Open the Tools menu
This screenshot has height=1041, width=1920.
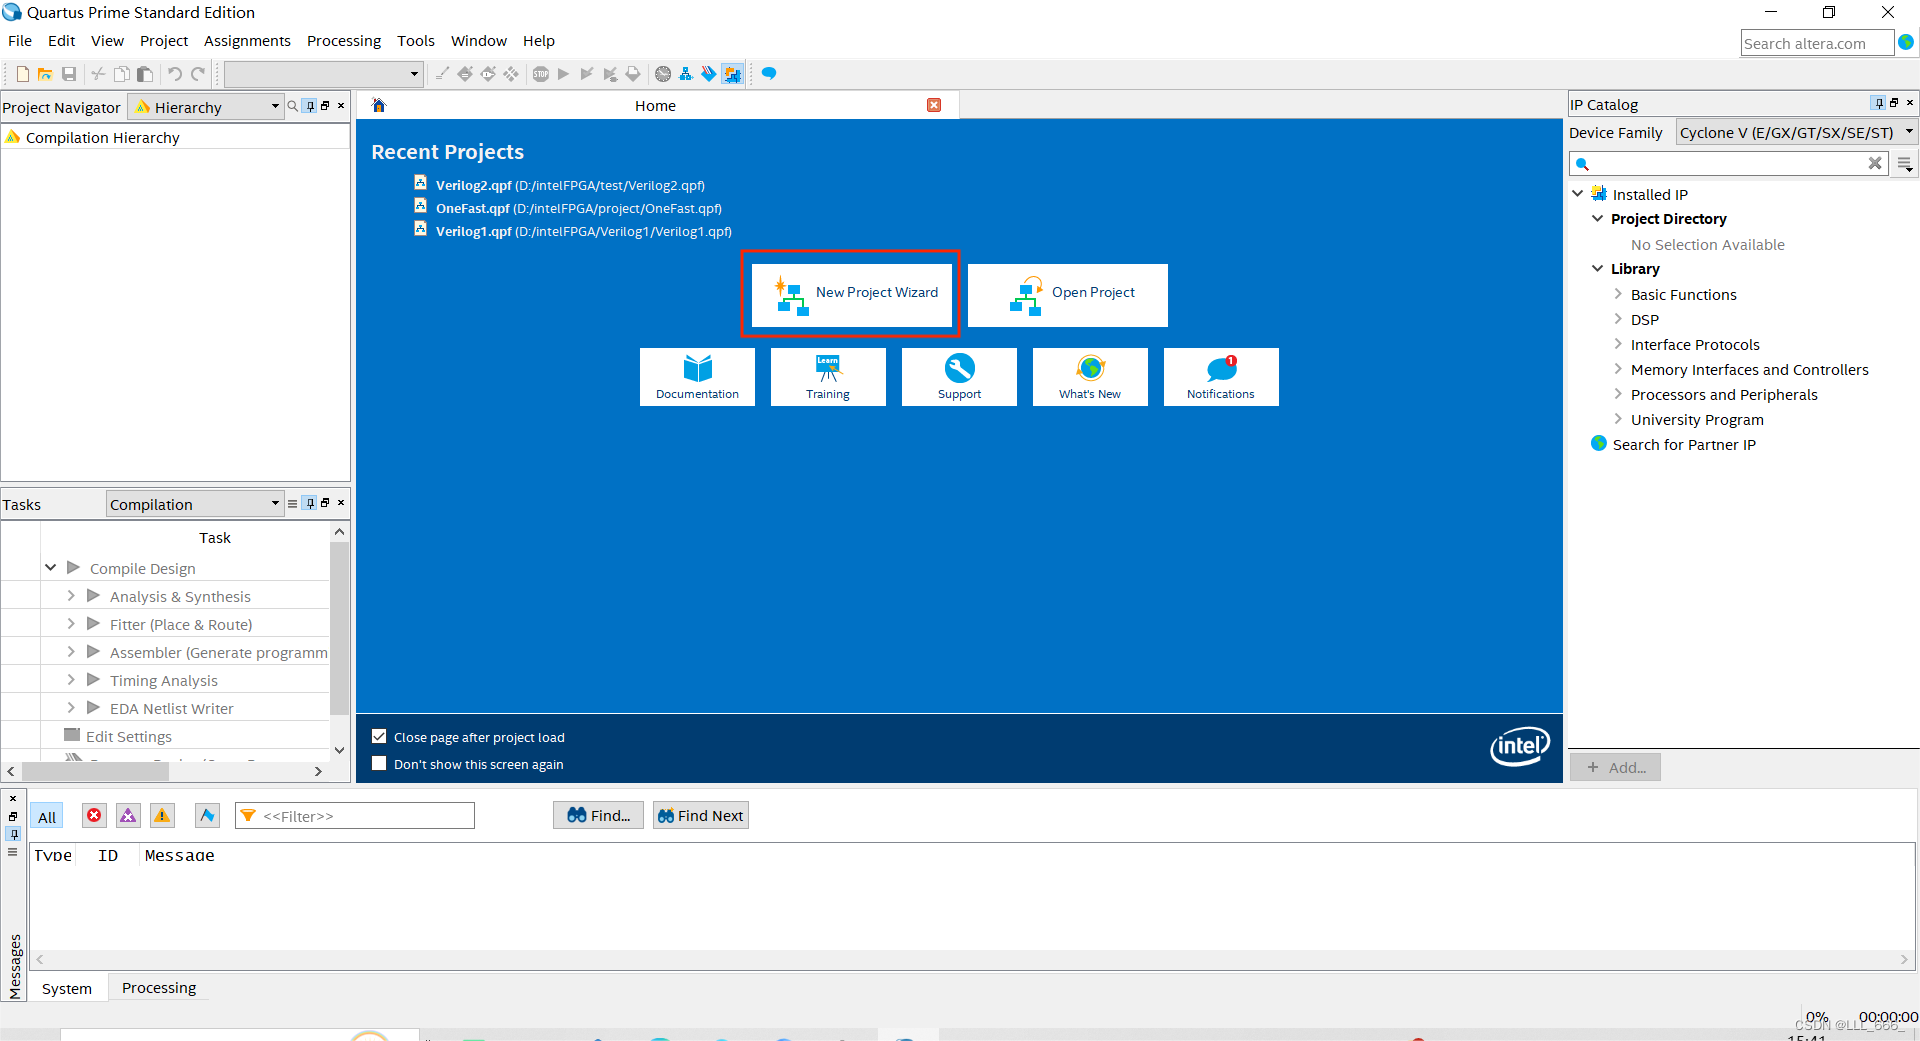point(416,41)
